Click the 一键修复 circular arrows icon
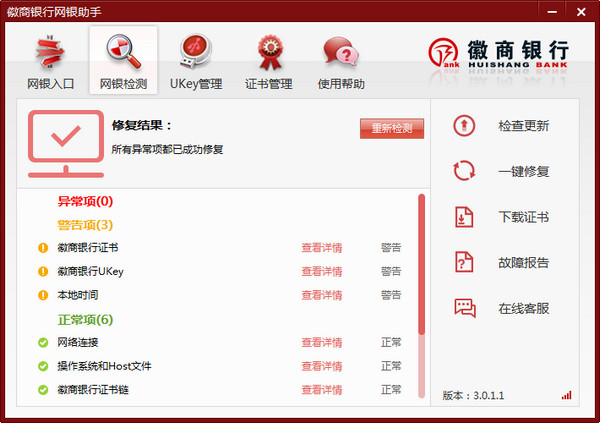Viewport: 600px width, 423px height. pos(464,171)
